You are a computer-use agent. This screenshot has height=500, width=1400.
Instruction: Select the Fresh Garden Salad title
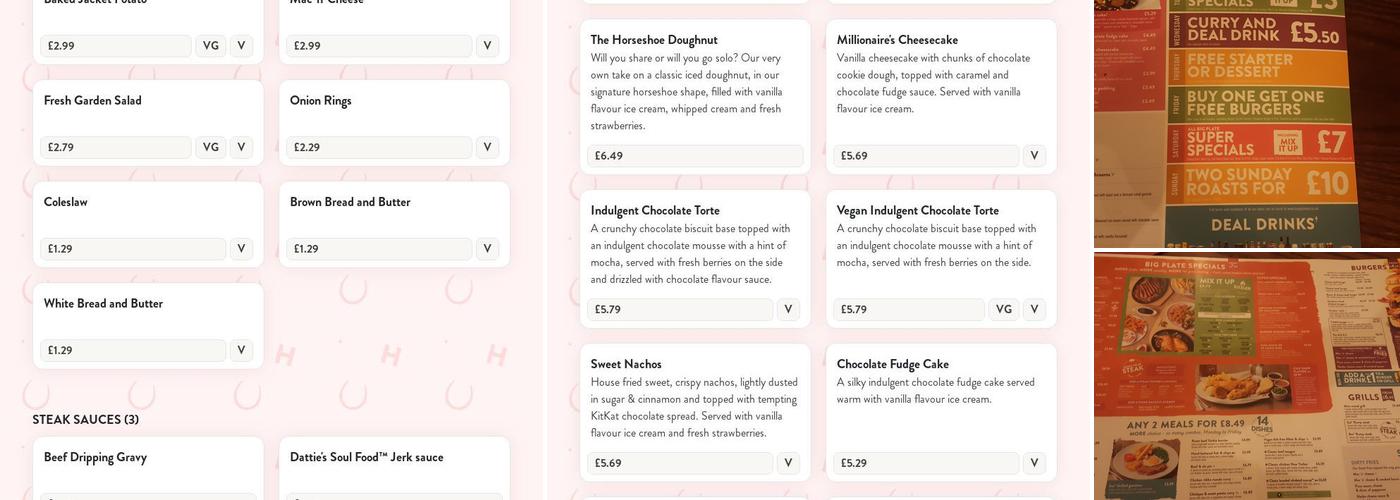[x=93, y=101]
